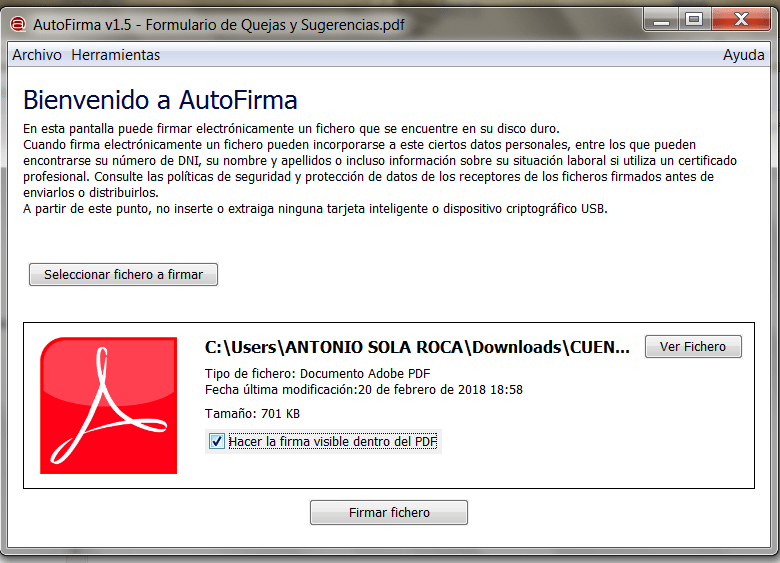Click the 'Tipo de fichero' line
The image size is (780, 563).
tap(305, 374)
